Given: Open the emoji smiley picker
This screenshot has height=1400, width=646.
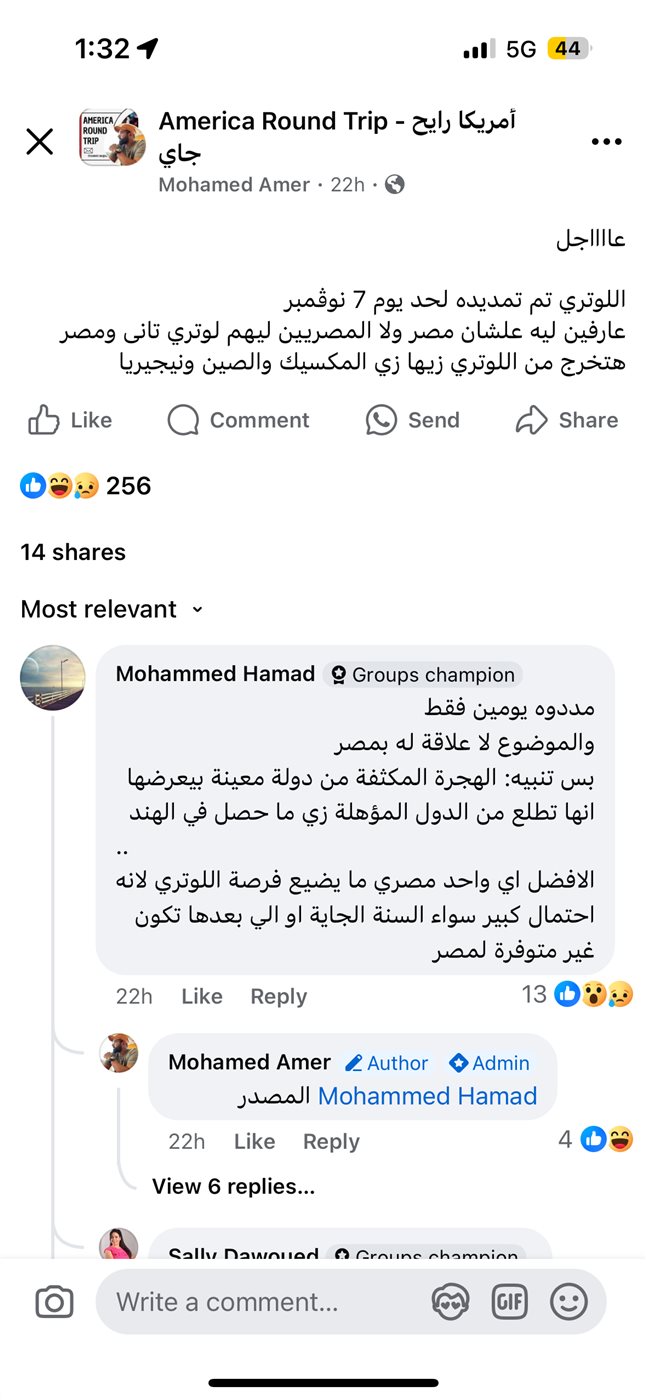Looking at the screenshot, I should pyautogui.click(x=569, y=1301).
